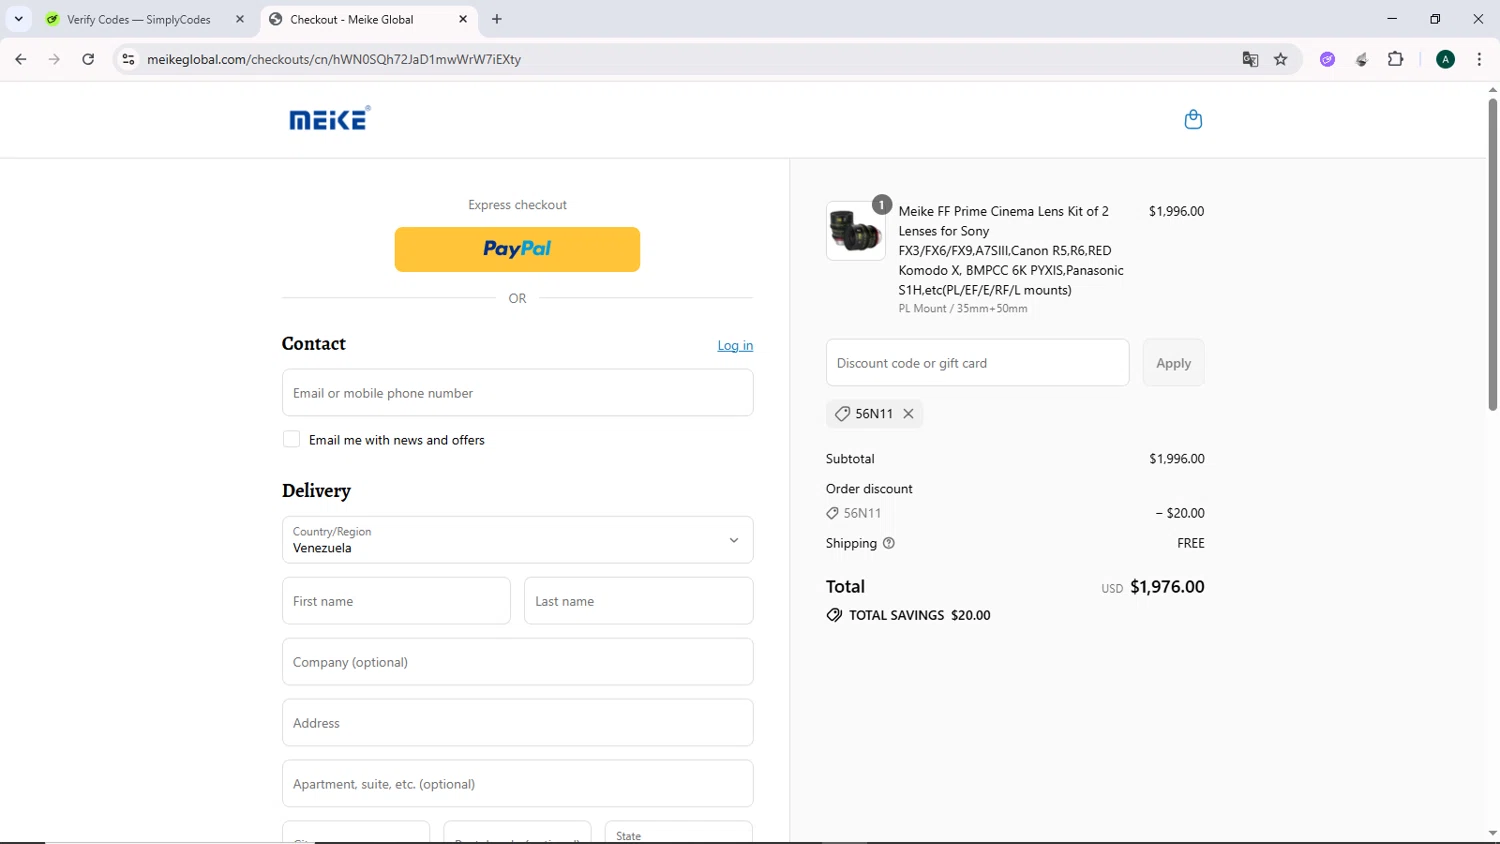Click the translate page icon
Image resolution: width=1500 pixels, height=844 pixels.
click(x=1250, y=59)
